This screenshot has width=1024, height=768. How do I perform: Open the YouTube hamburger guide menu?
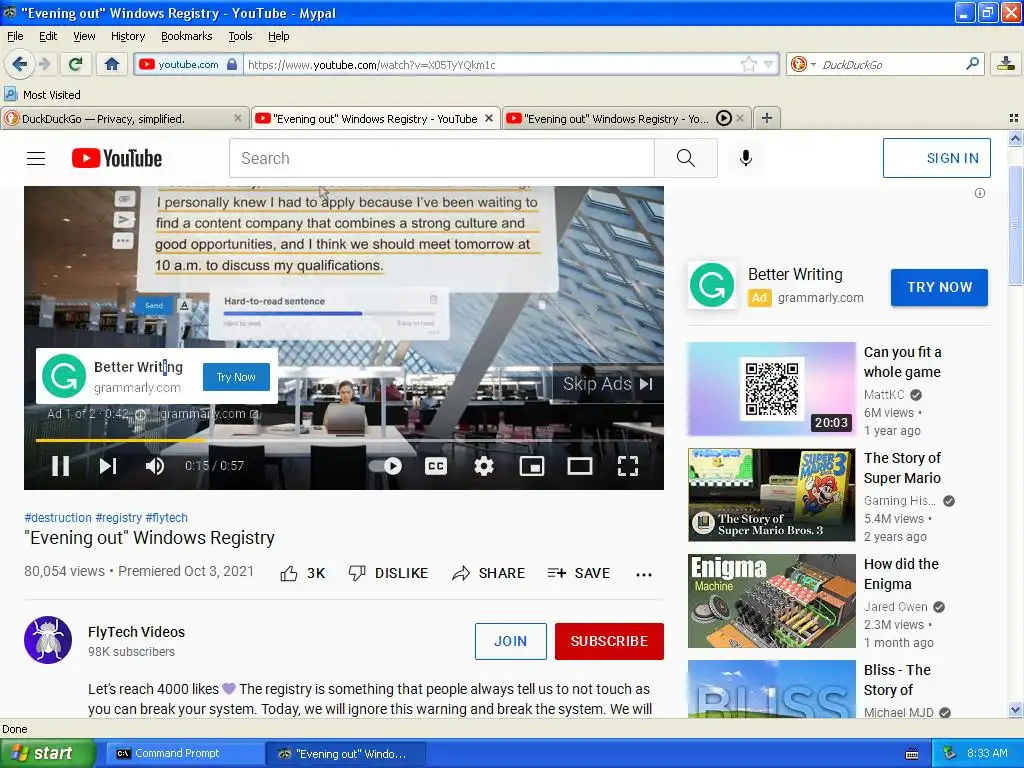click(36, 158)
